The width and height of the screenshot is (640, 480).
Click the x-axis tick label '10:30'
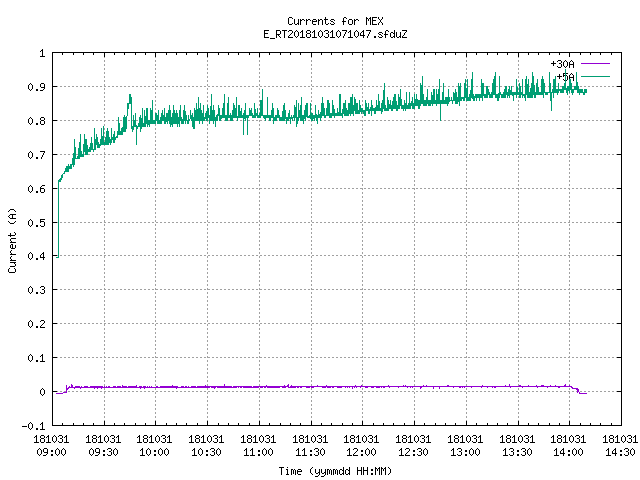click(206, 452)
